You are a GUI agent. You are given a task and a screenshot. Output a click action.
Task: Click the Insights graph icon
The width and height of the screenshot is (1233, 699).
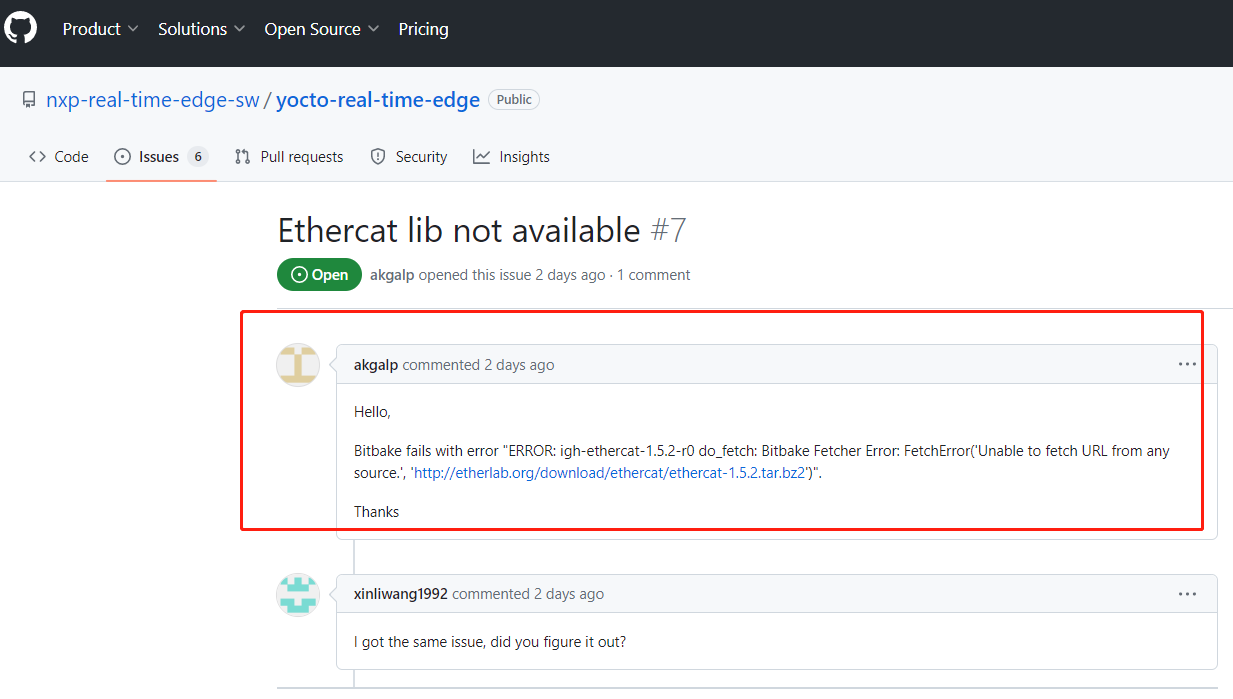tap(482, 157)
